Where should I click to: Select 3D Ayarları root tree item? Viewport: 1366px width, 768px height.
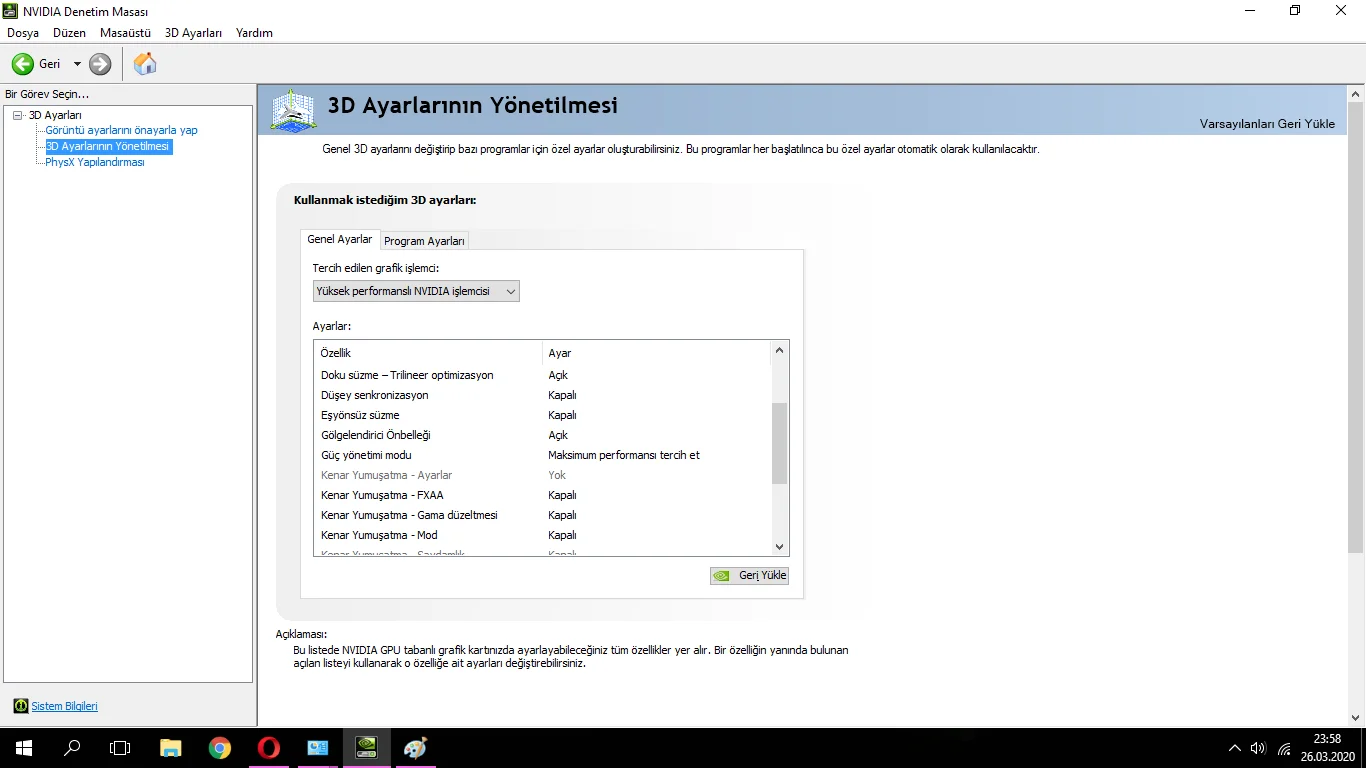[x=55, y=115]
